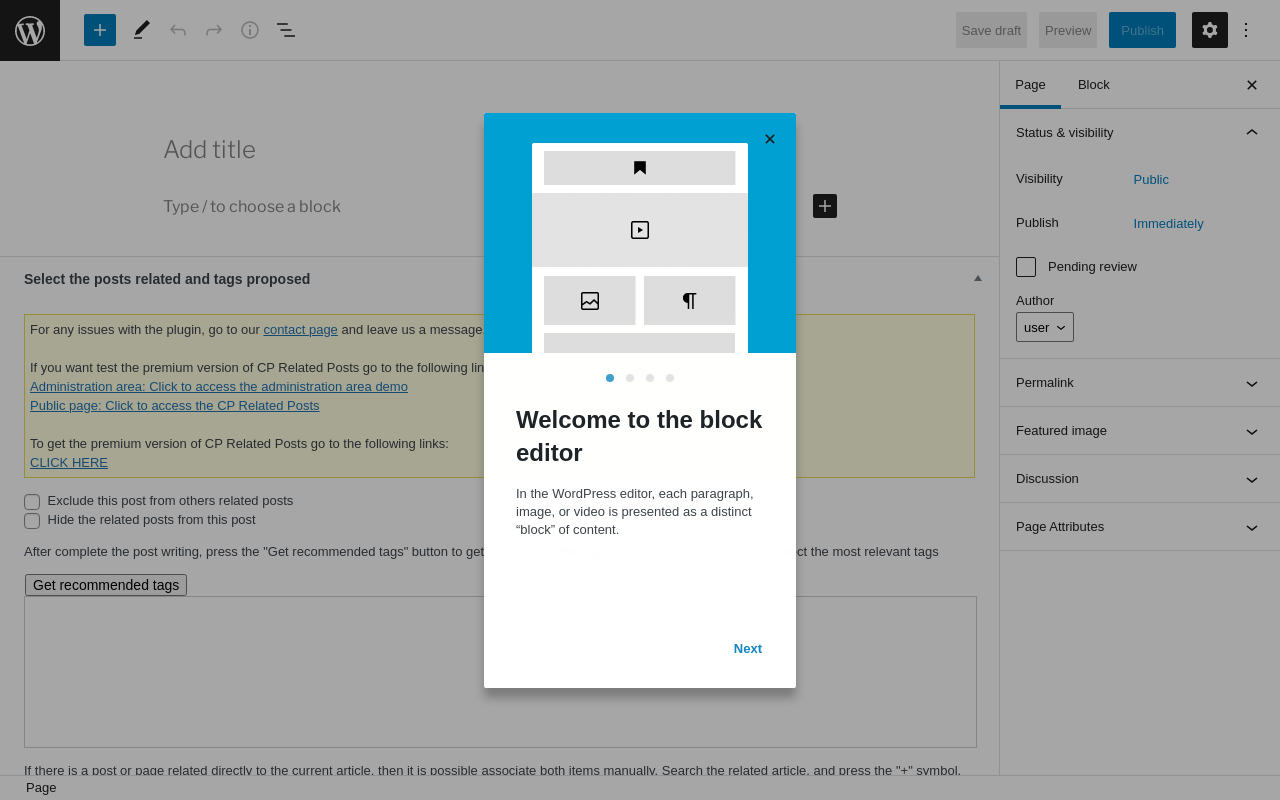
Task: Click the image icon in guide illustration
Action: point(590,301)
